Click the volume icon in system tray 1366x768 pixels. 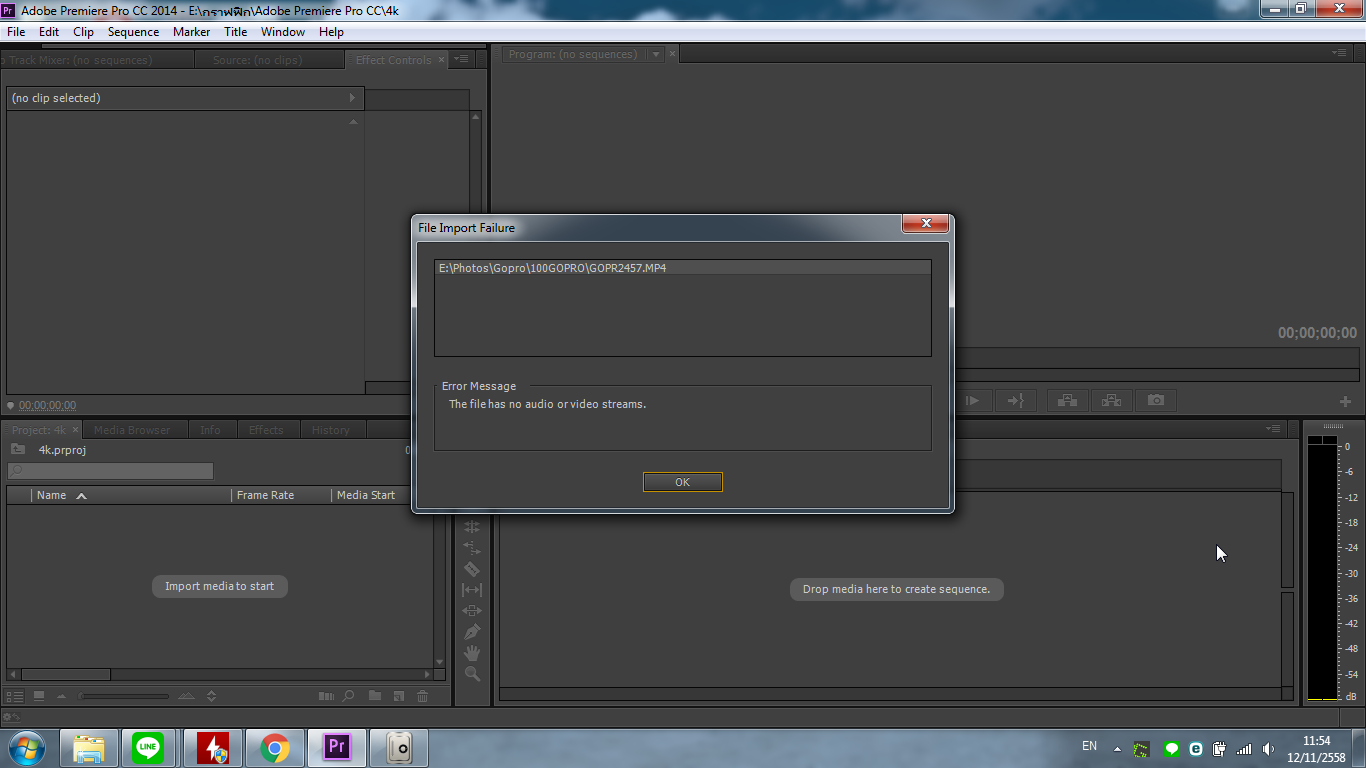[1269, 749]
